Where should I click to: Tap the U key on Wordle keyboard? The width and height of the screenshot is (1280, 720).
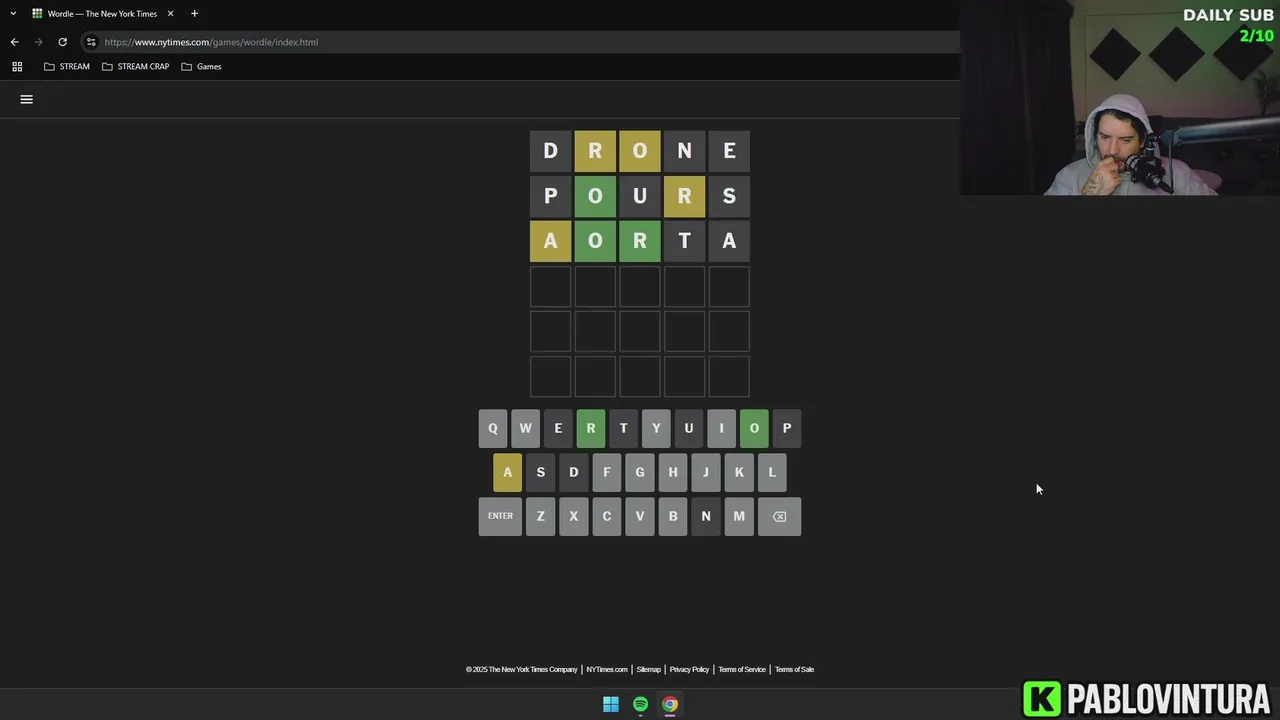(688, 428)
